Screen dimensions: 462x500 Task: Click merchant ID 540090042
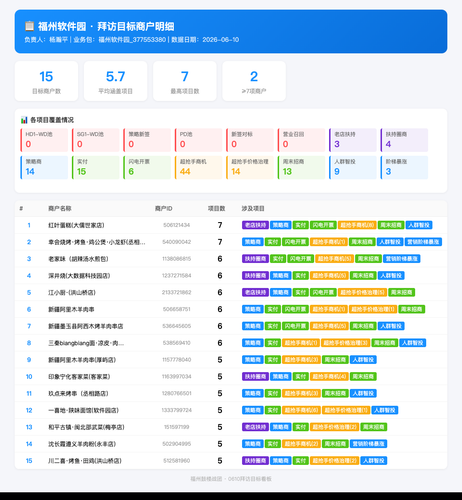(x=177, y=242)
